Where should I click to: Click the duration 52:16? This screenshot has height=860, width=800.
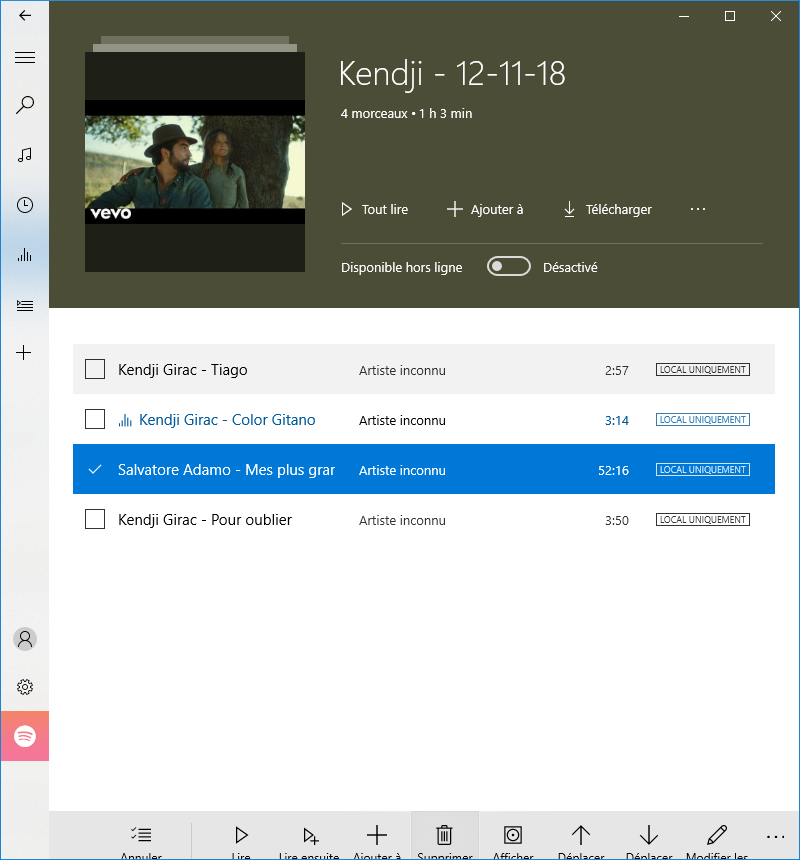click(614, 471)
